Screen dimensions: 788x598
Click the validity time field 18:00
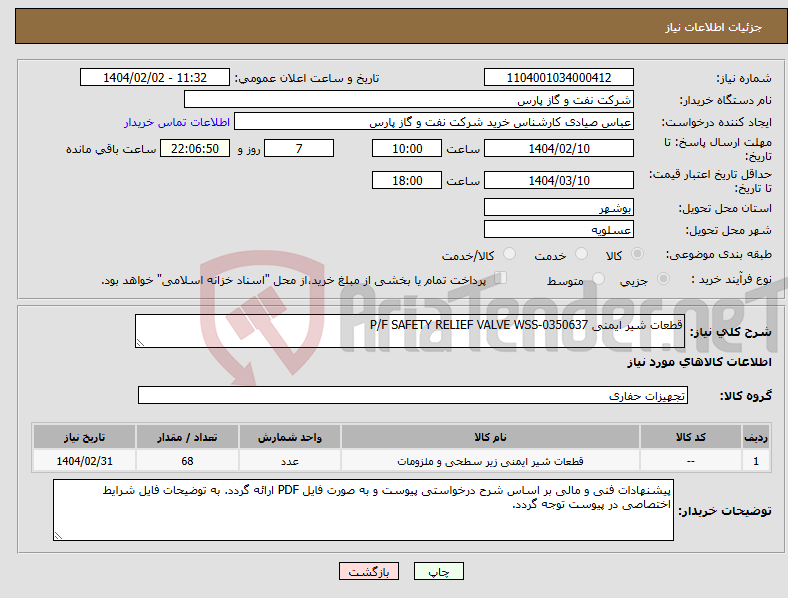pos(407,180)
